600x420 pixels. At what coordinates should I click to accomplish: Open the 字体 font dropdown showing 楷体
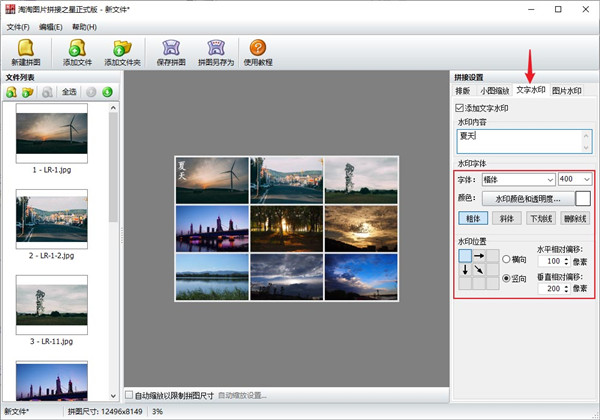point(517,179)
